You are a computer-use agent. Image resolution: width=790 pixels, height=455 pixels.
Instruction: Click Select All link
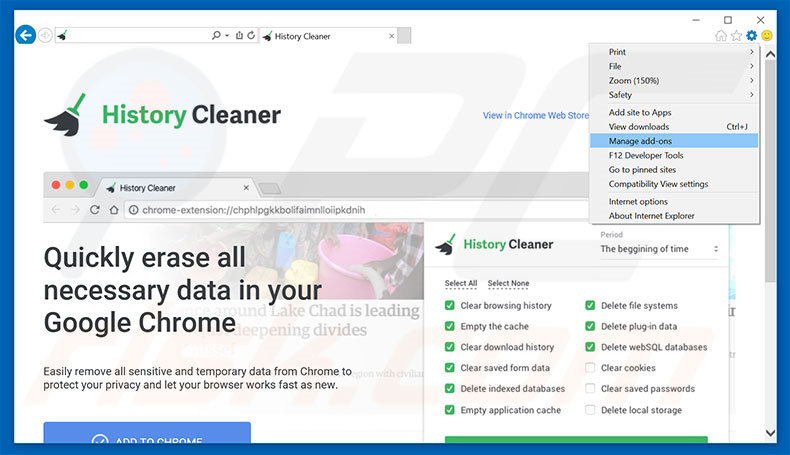460,283
